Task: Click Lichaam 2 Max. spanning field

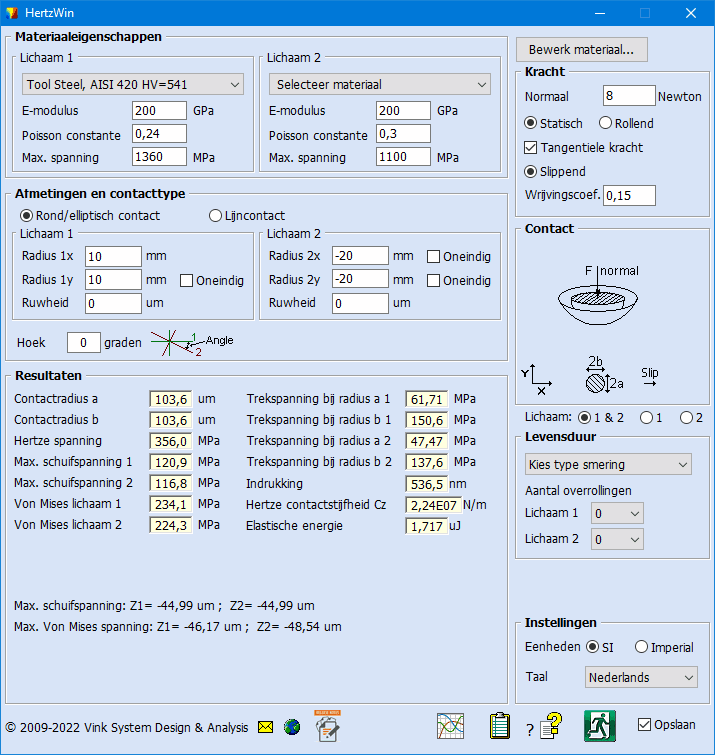Action: [403, 156]
